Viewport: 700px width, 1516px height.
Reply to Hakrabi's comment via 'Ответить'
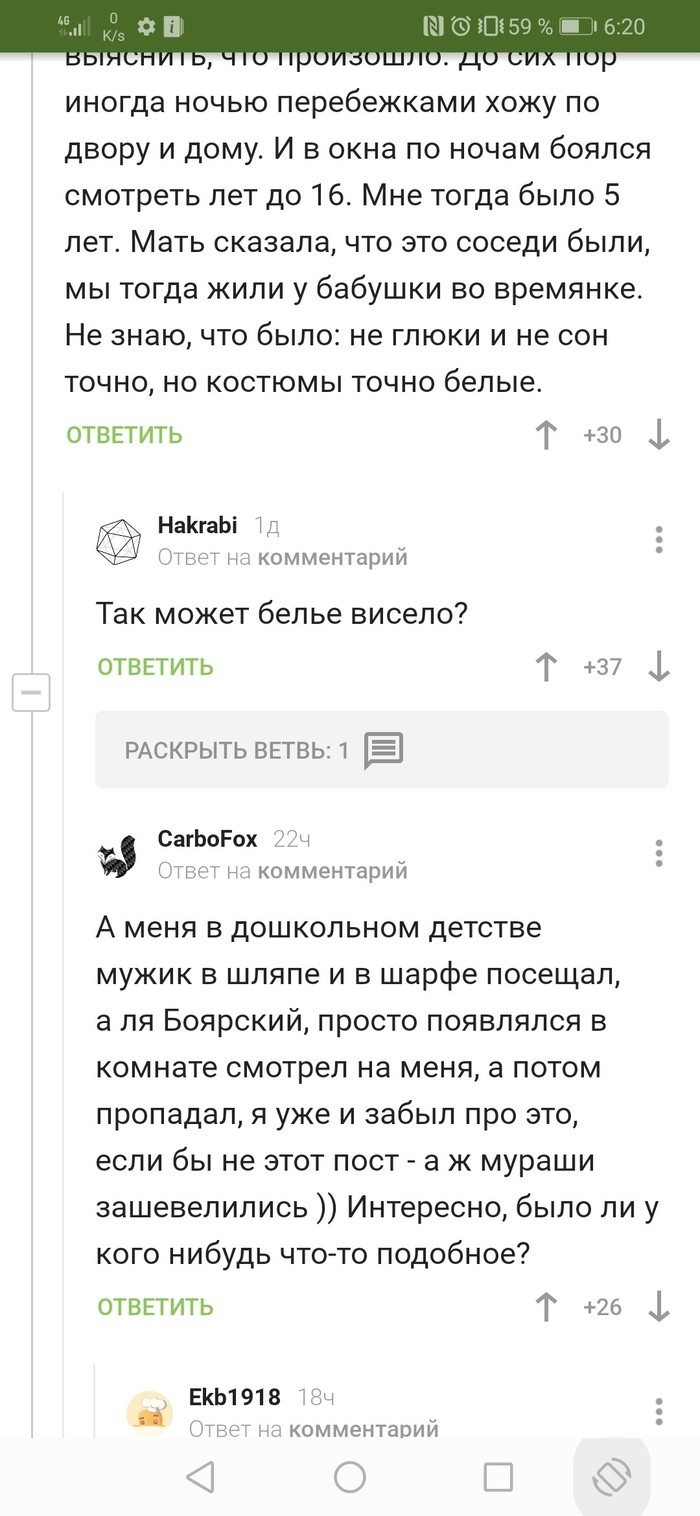click(x=155, y=667)
